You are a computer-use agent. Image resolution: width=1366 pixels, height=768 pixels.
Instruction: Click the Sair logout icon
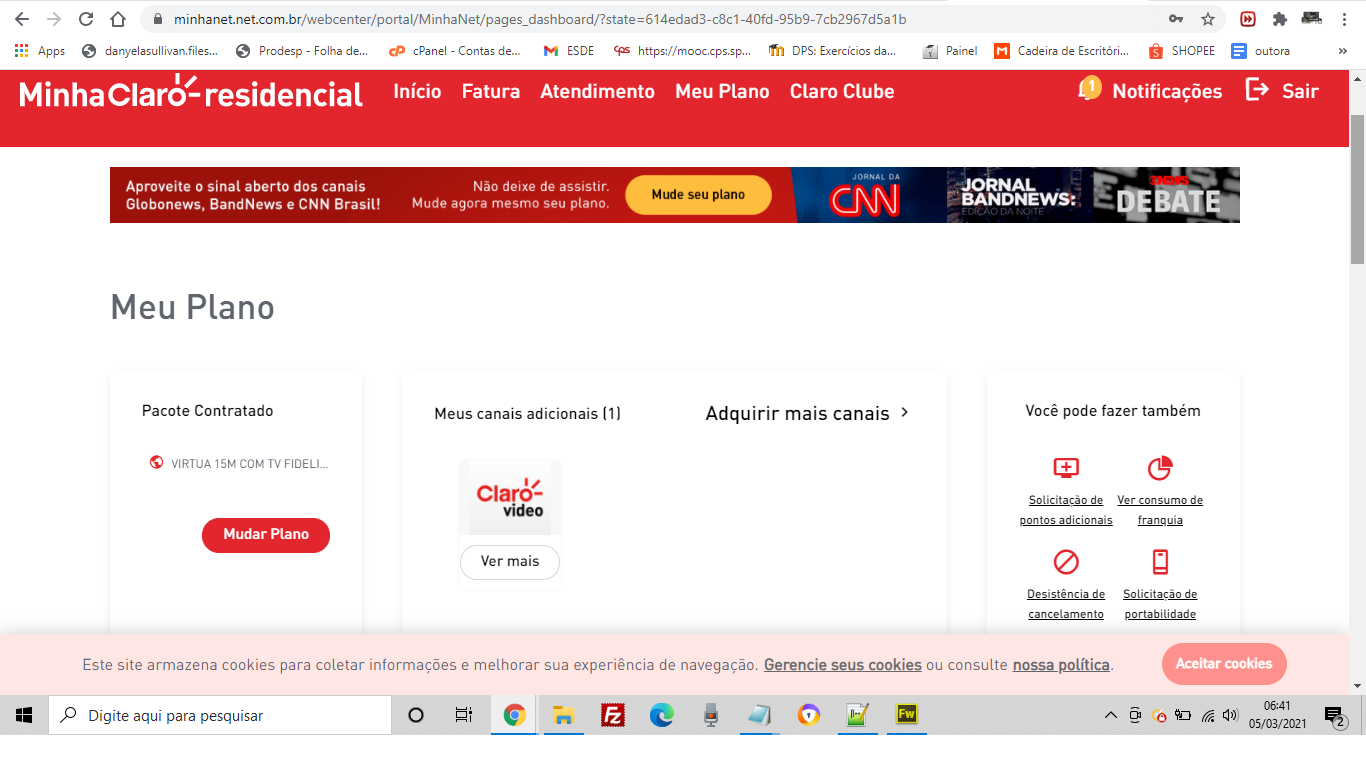[x=1256, y=90]
